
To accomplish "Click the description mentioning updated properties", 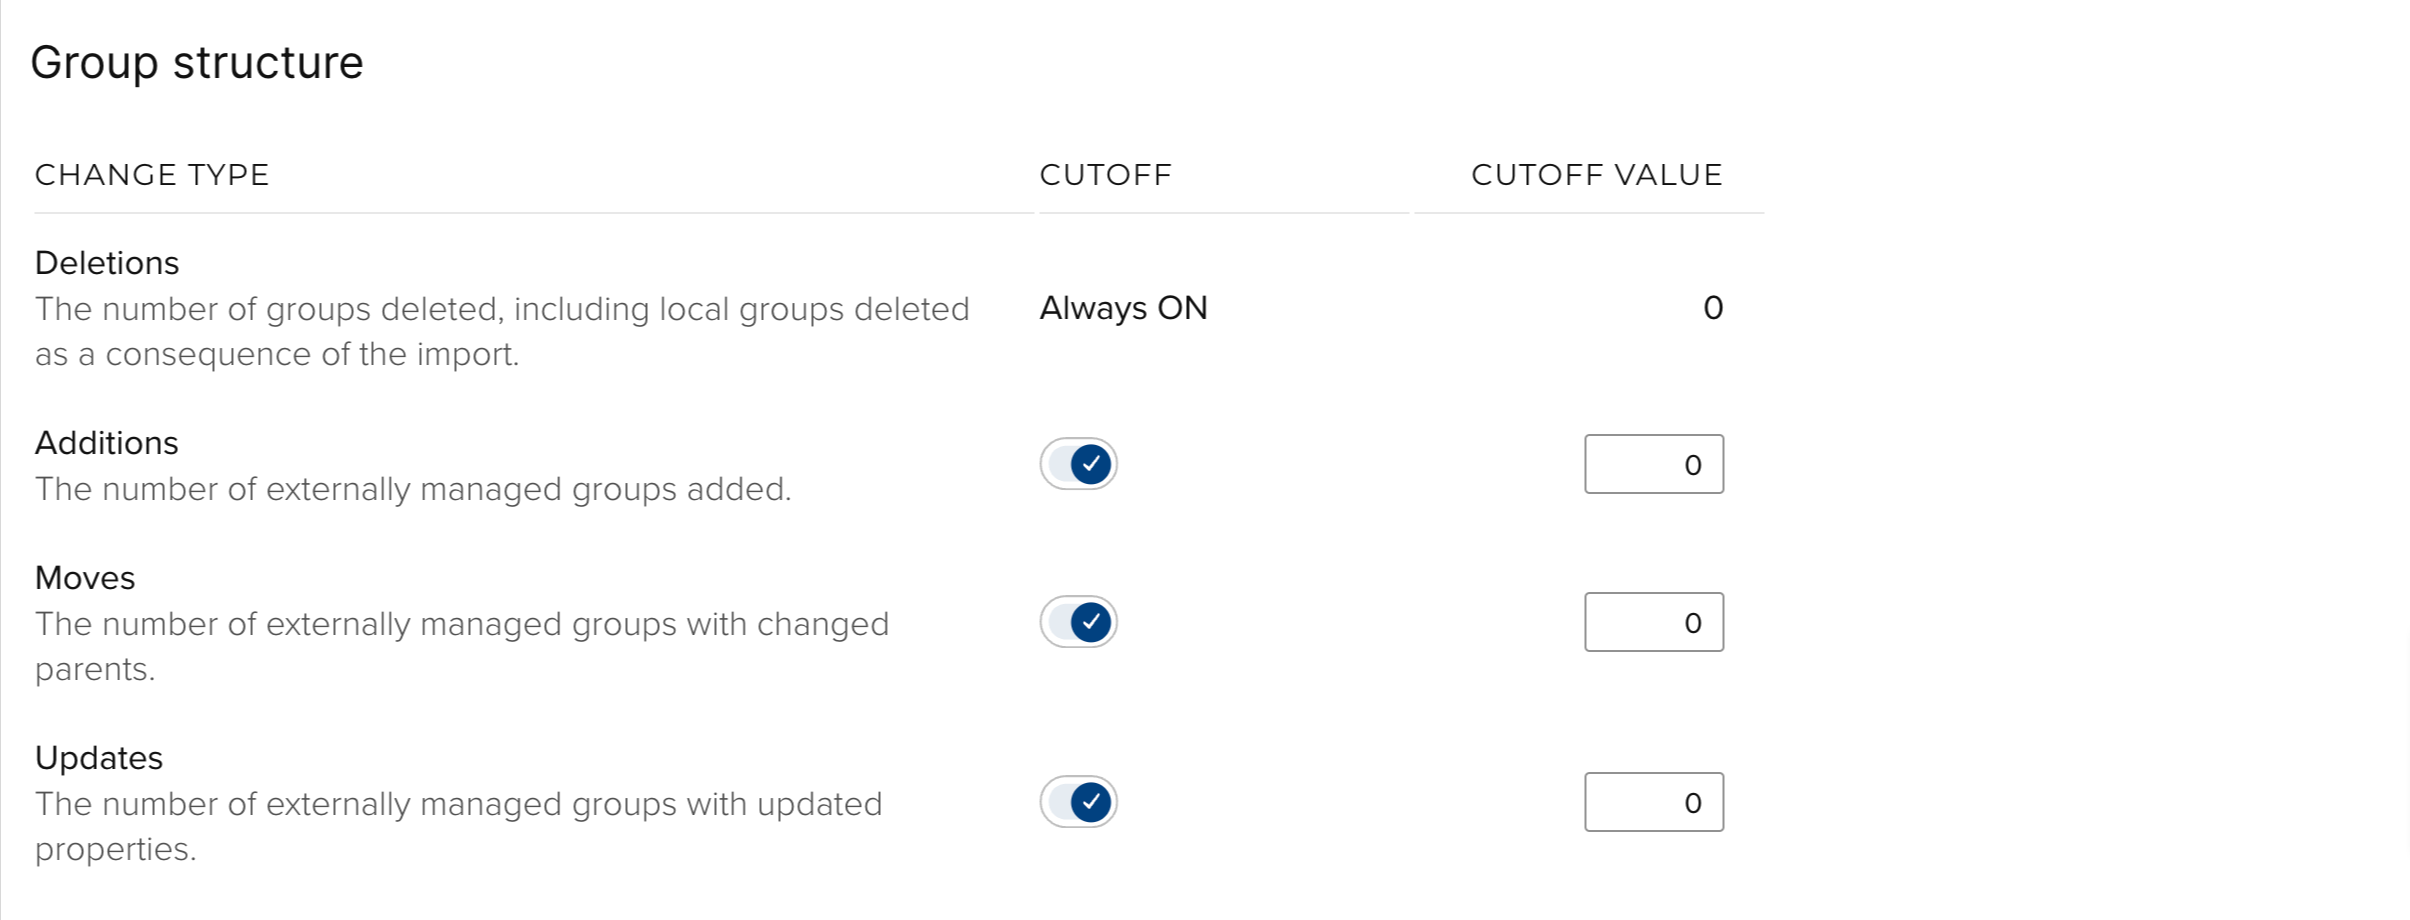I will [x=458, y=825].
